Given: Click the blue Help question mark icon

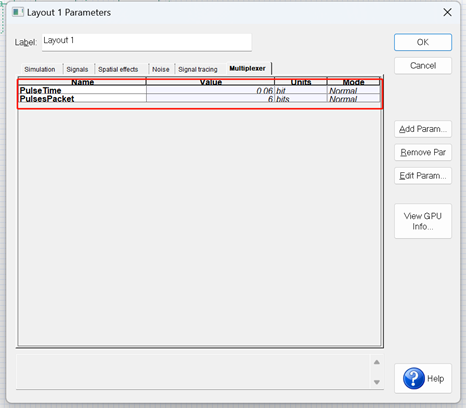Looking at the screenshot, I should point(414,378).
